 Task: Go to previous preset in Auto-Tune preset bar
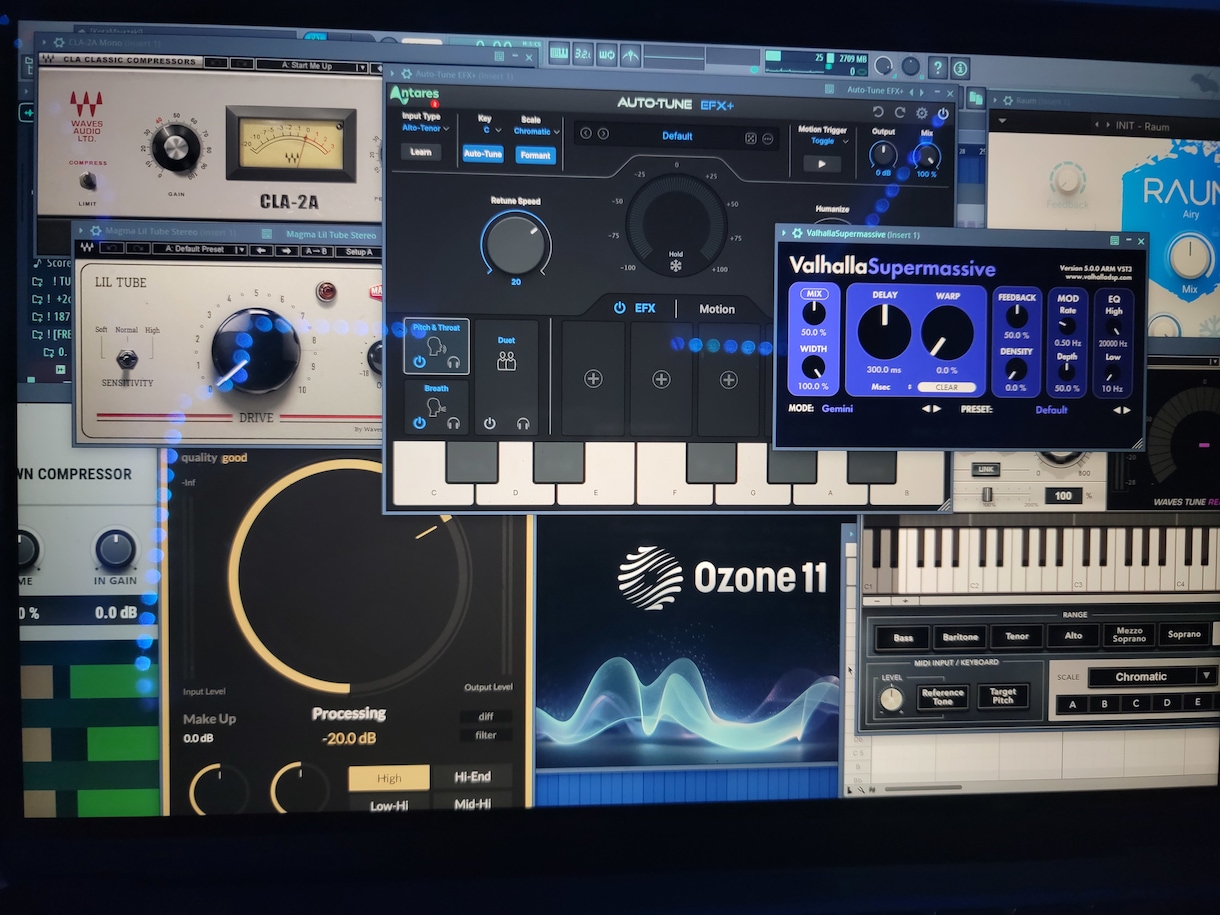(586, 134)
